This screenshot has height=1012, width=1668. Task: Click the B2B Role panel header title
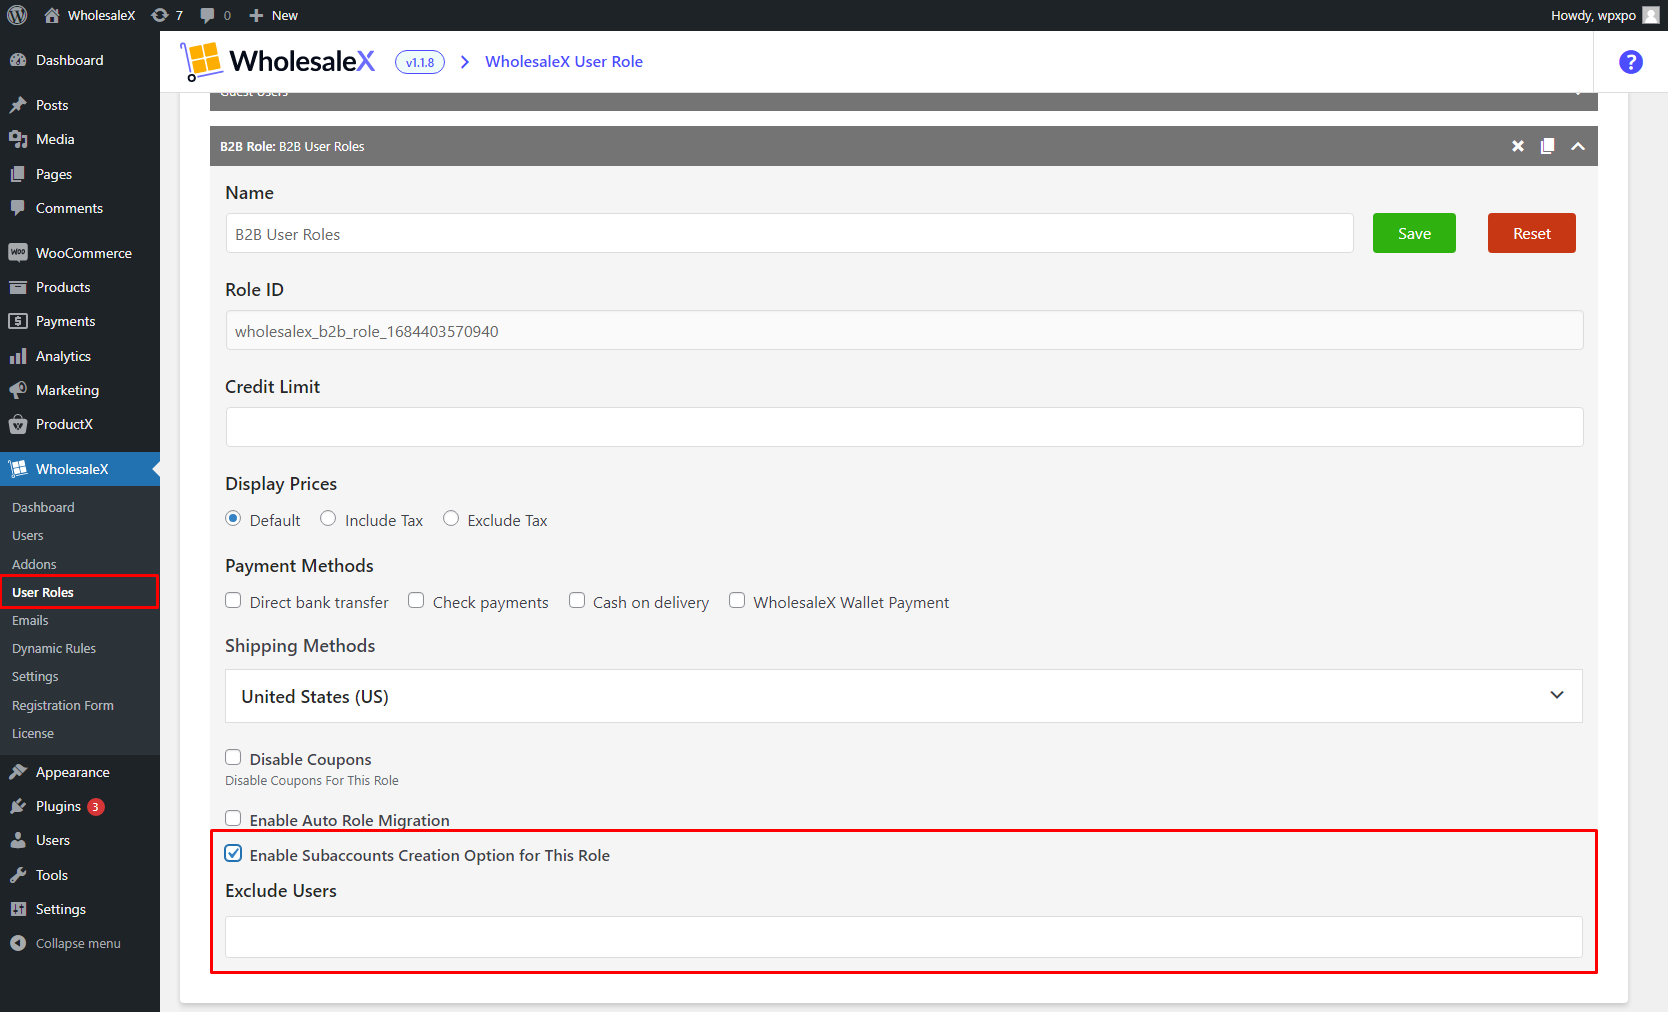pyautogui.click(x=292, y=146)
